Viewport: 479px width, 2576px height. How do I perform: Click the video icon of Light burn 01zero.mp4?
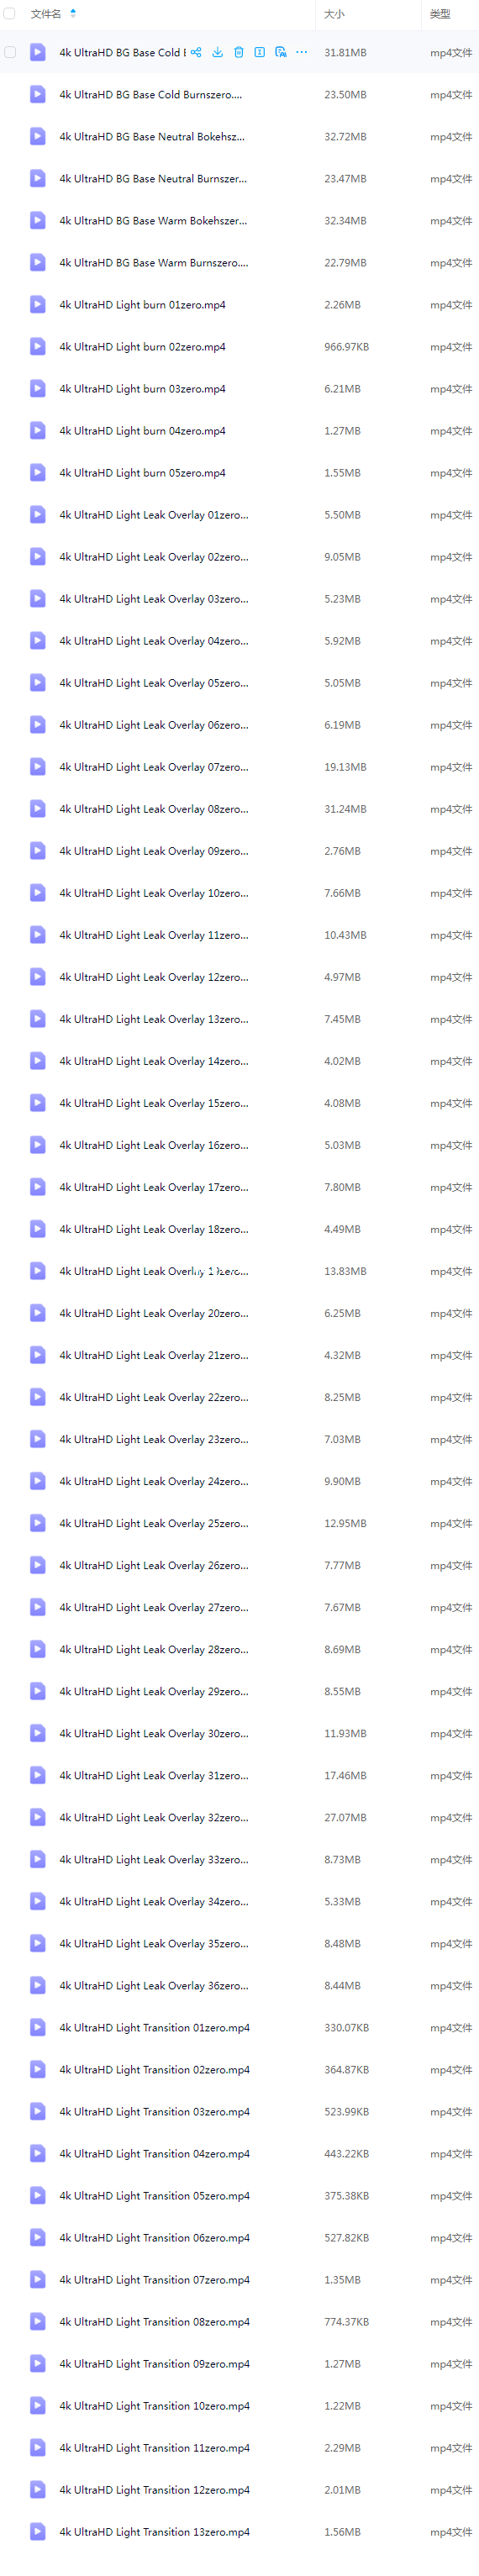38,304
